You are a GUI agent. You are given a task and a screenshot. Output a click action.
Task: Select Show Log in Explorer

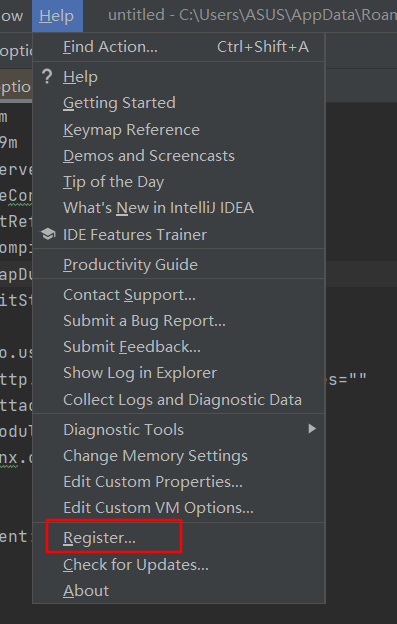click(179, 373)
